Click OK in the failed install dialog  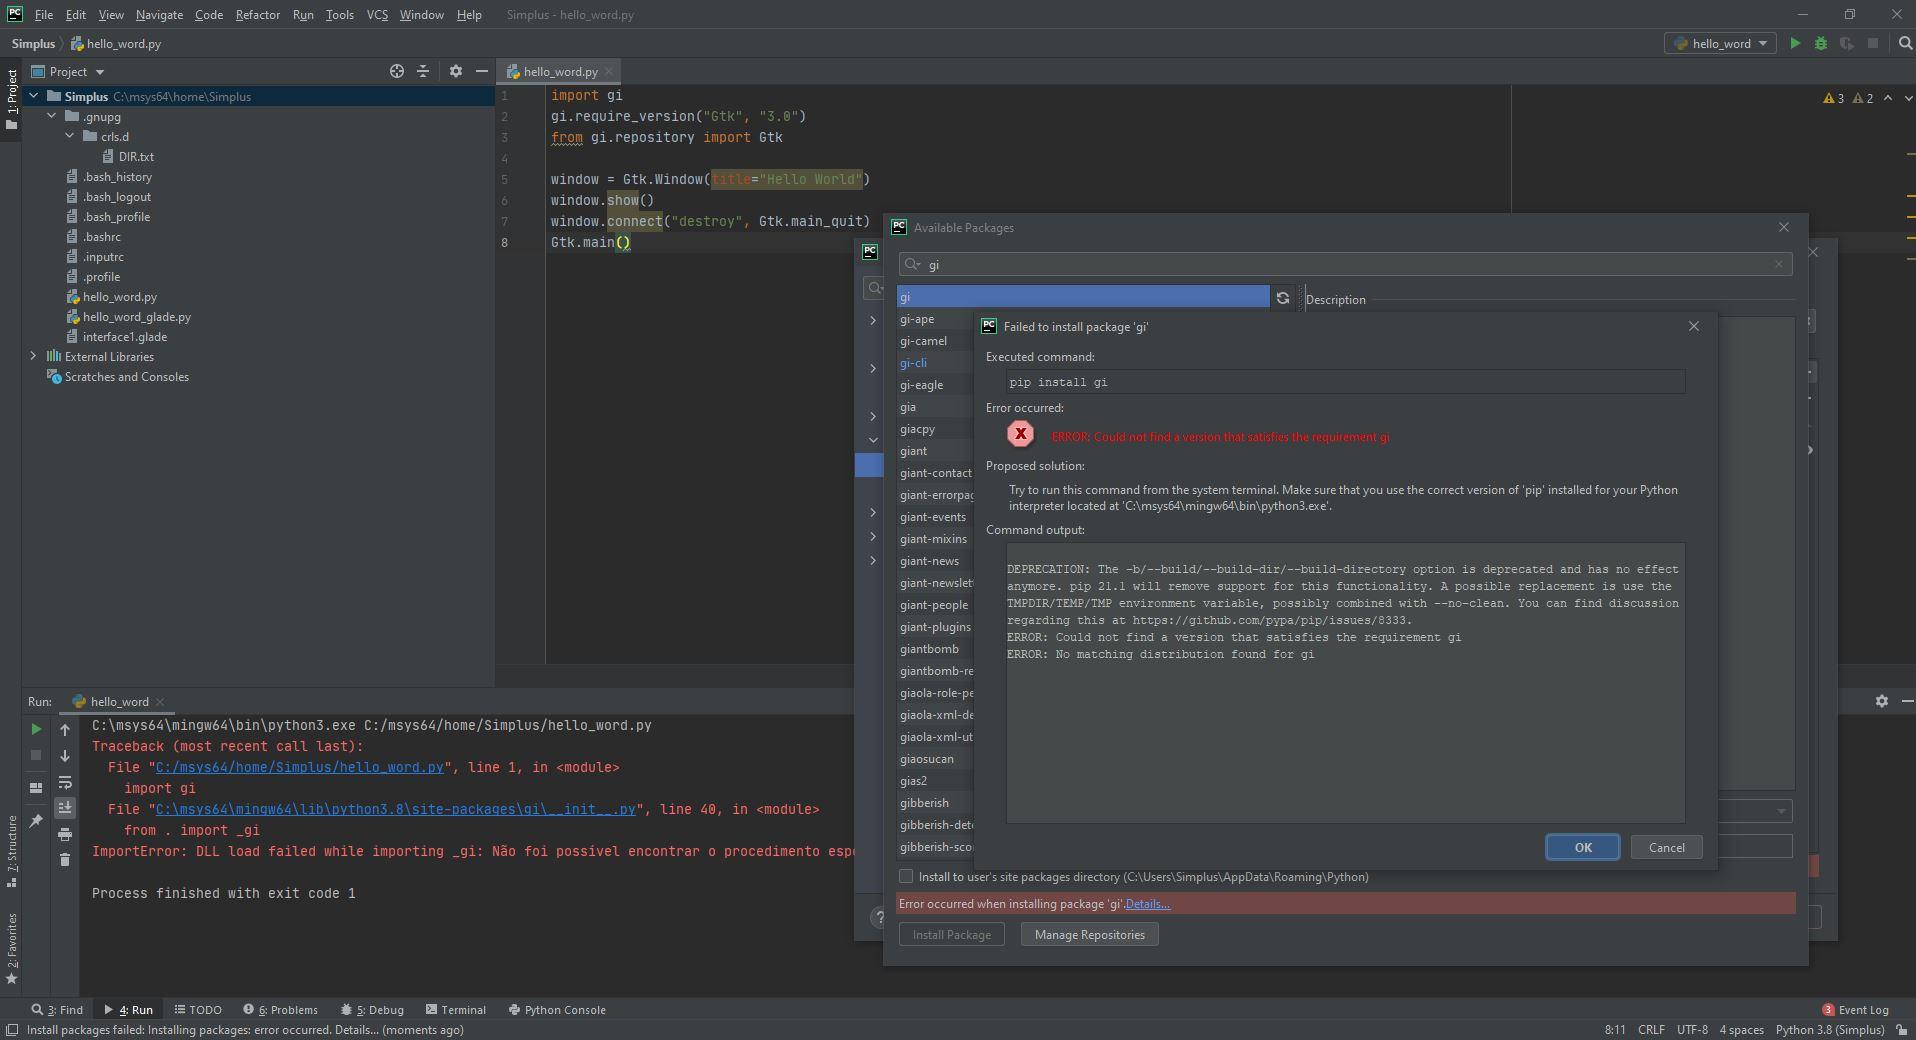[1582, 847]
